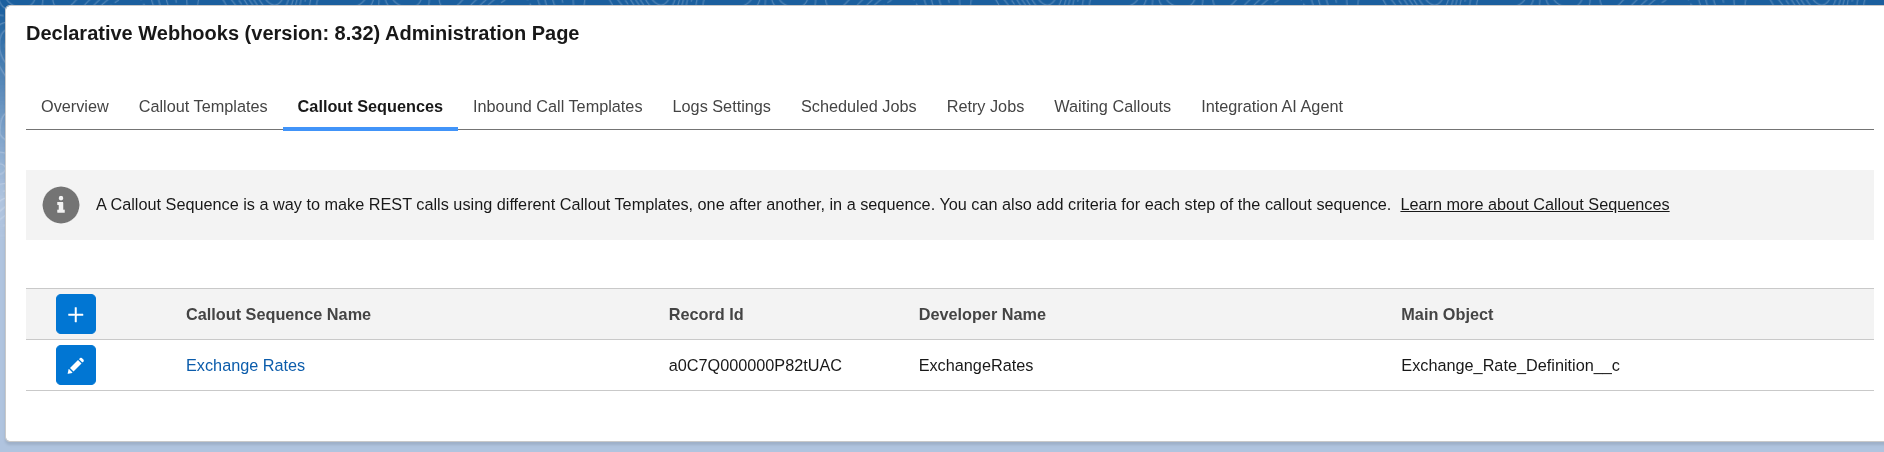Click the Record Id column header
This screenshot has height=452, width=1884.
pyautogui.click(x=705, y=314)
